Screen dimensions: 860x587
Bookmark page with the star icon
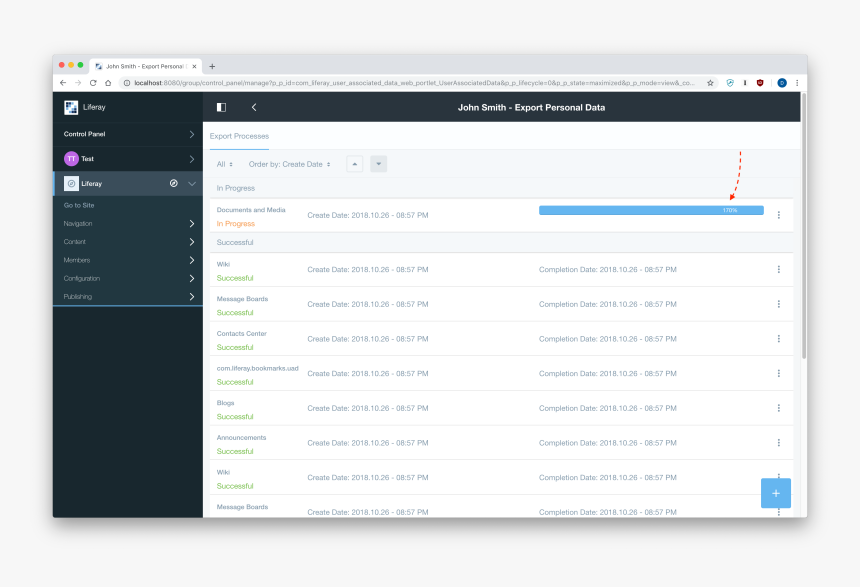[710, 83]
